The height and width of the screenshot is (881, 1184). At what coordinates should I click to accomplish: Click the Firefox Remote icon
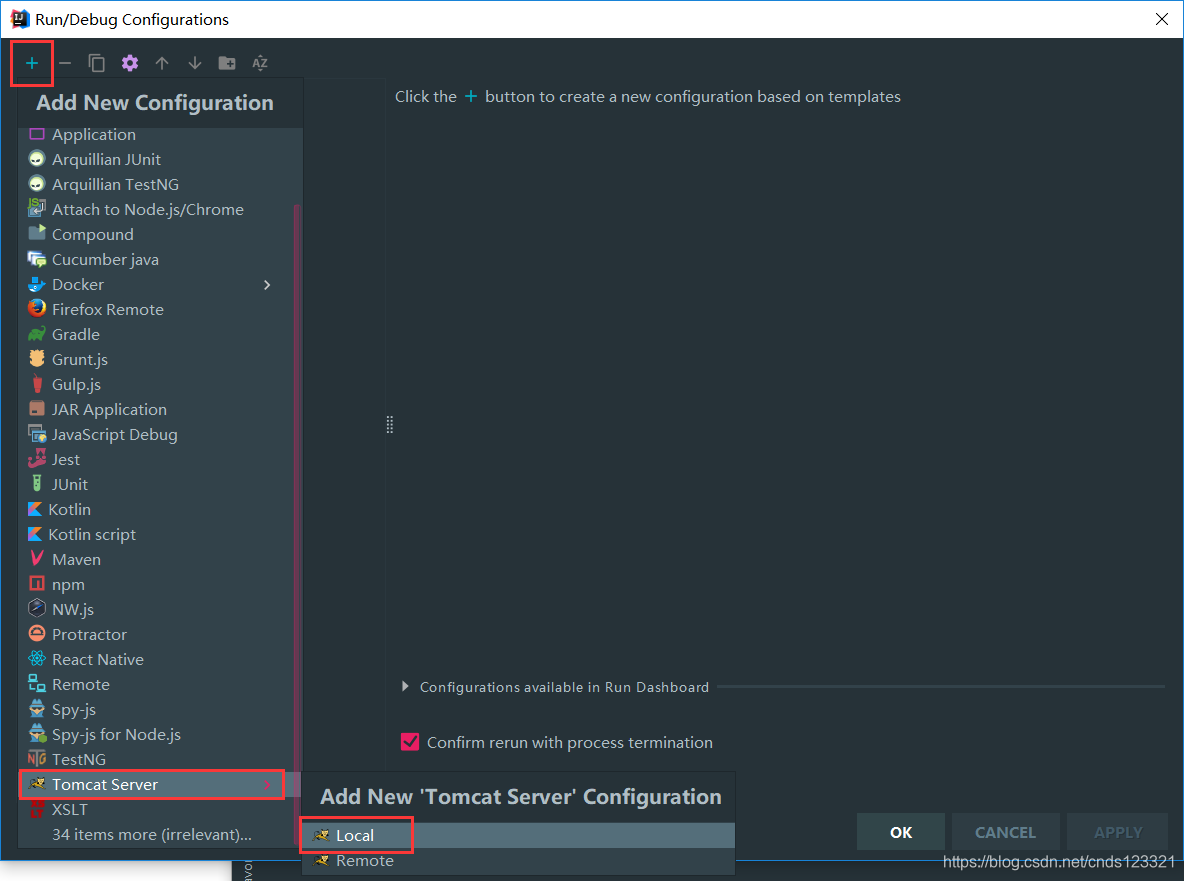tap(36, 309)
